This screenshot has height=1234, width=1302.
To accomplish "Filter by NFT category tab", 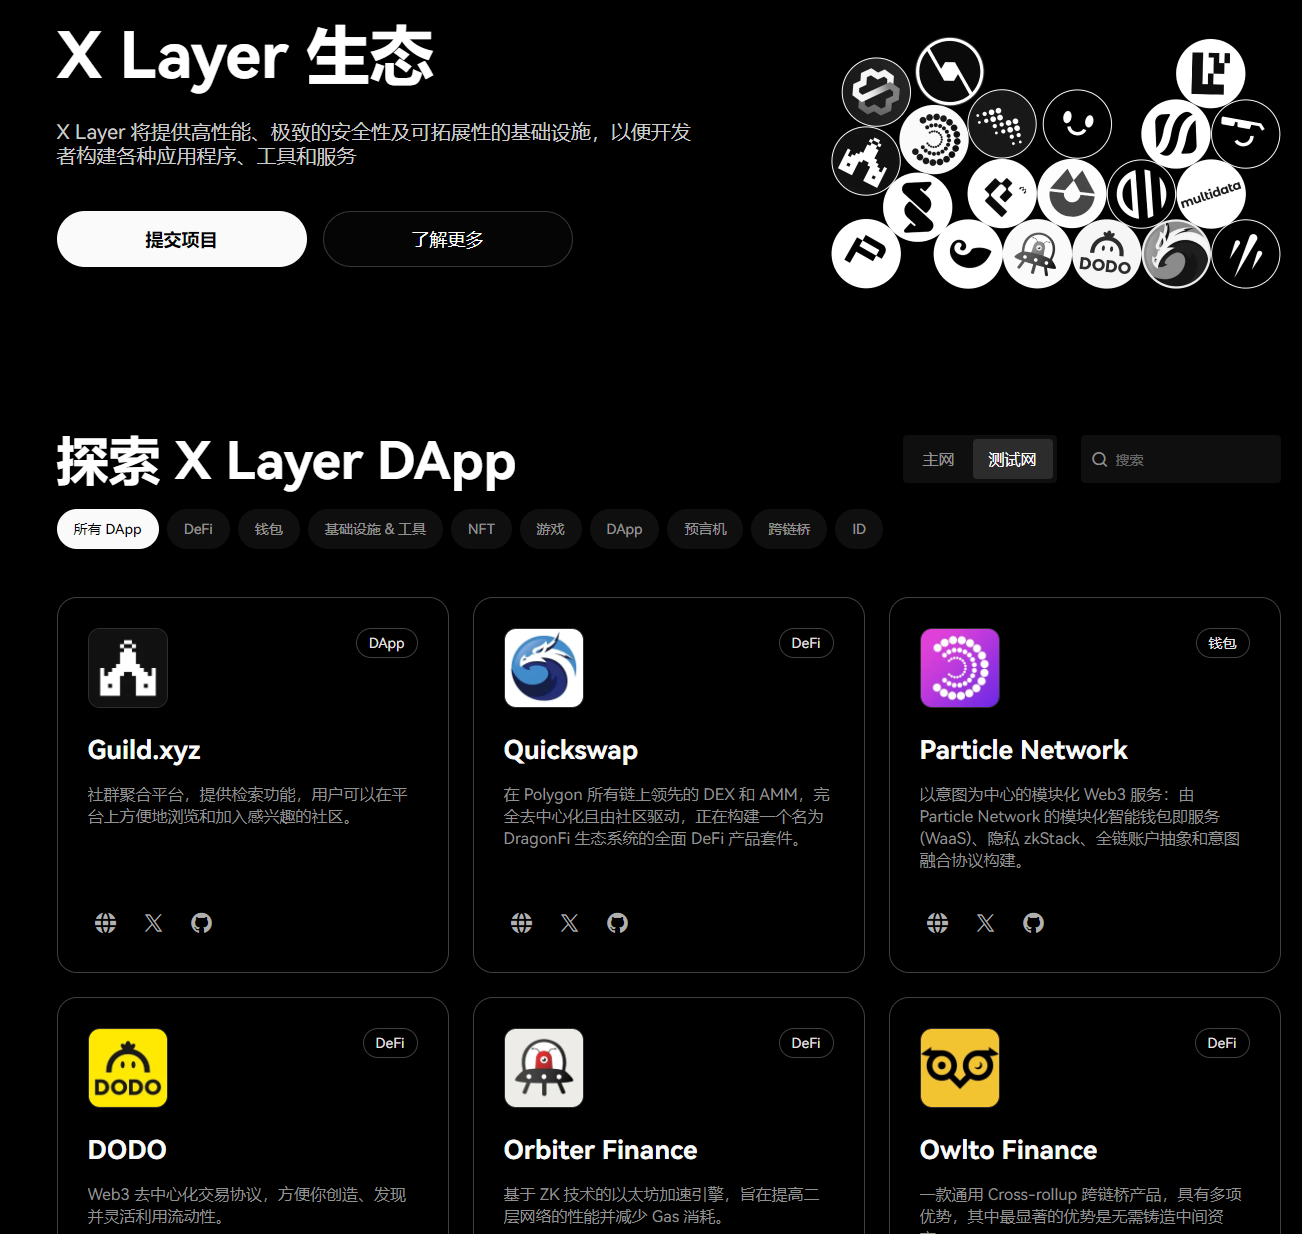I will [x=481, y=529].
